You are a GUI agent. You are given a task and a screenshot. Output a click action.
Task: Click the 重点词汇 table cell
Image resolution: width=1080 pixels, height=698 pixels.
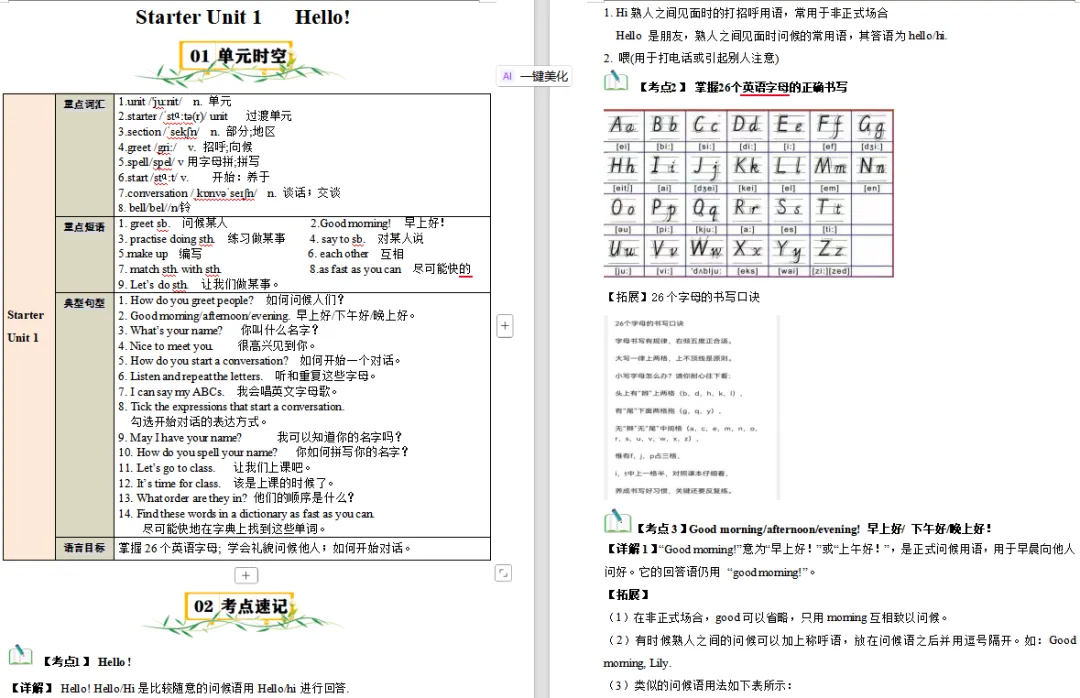click(85, 155)
